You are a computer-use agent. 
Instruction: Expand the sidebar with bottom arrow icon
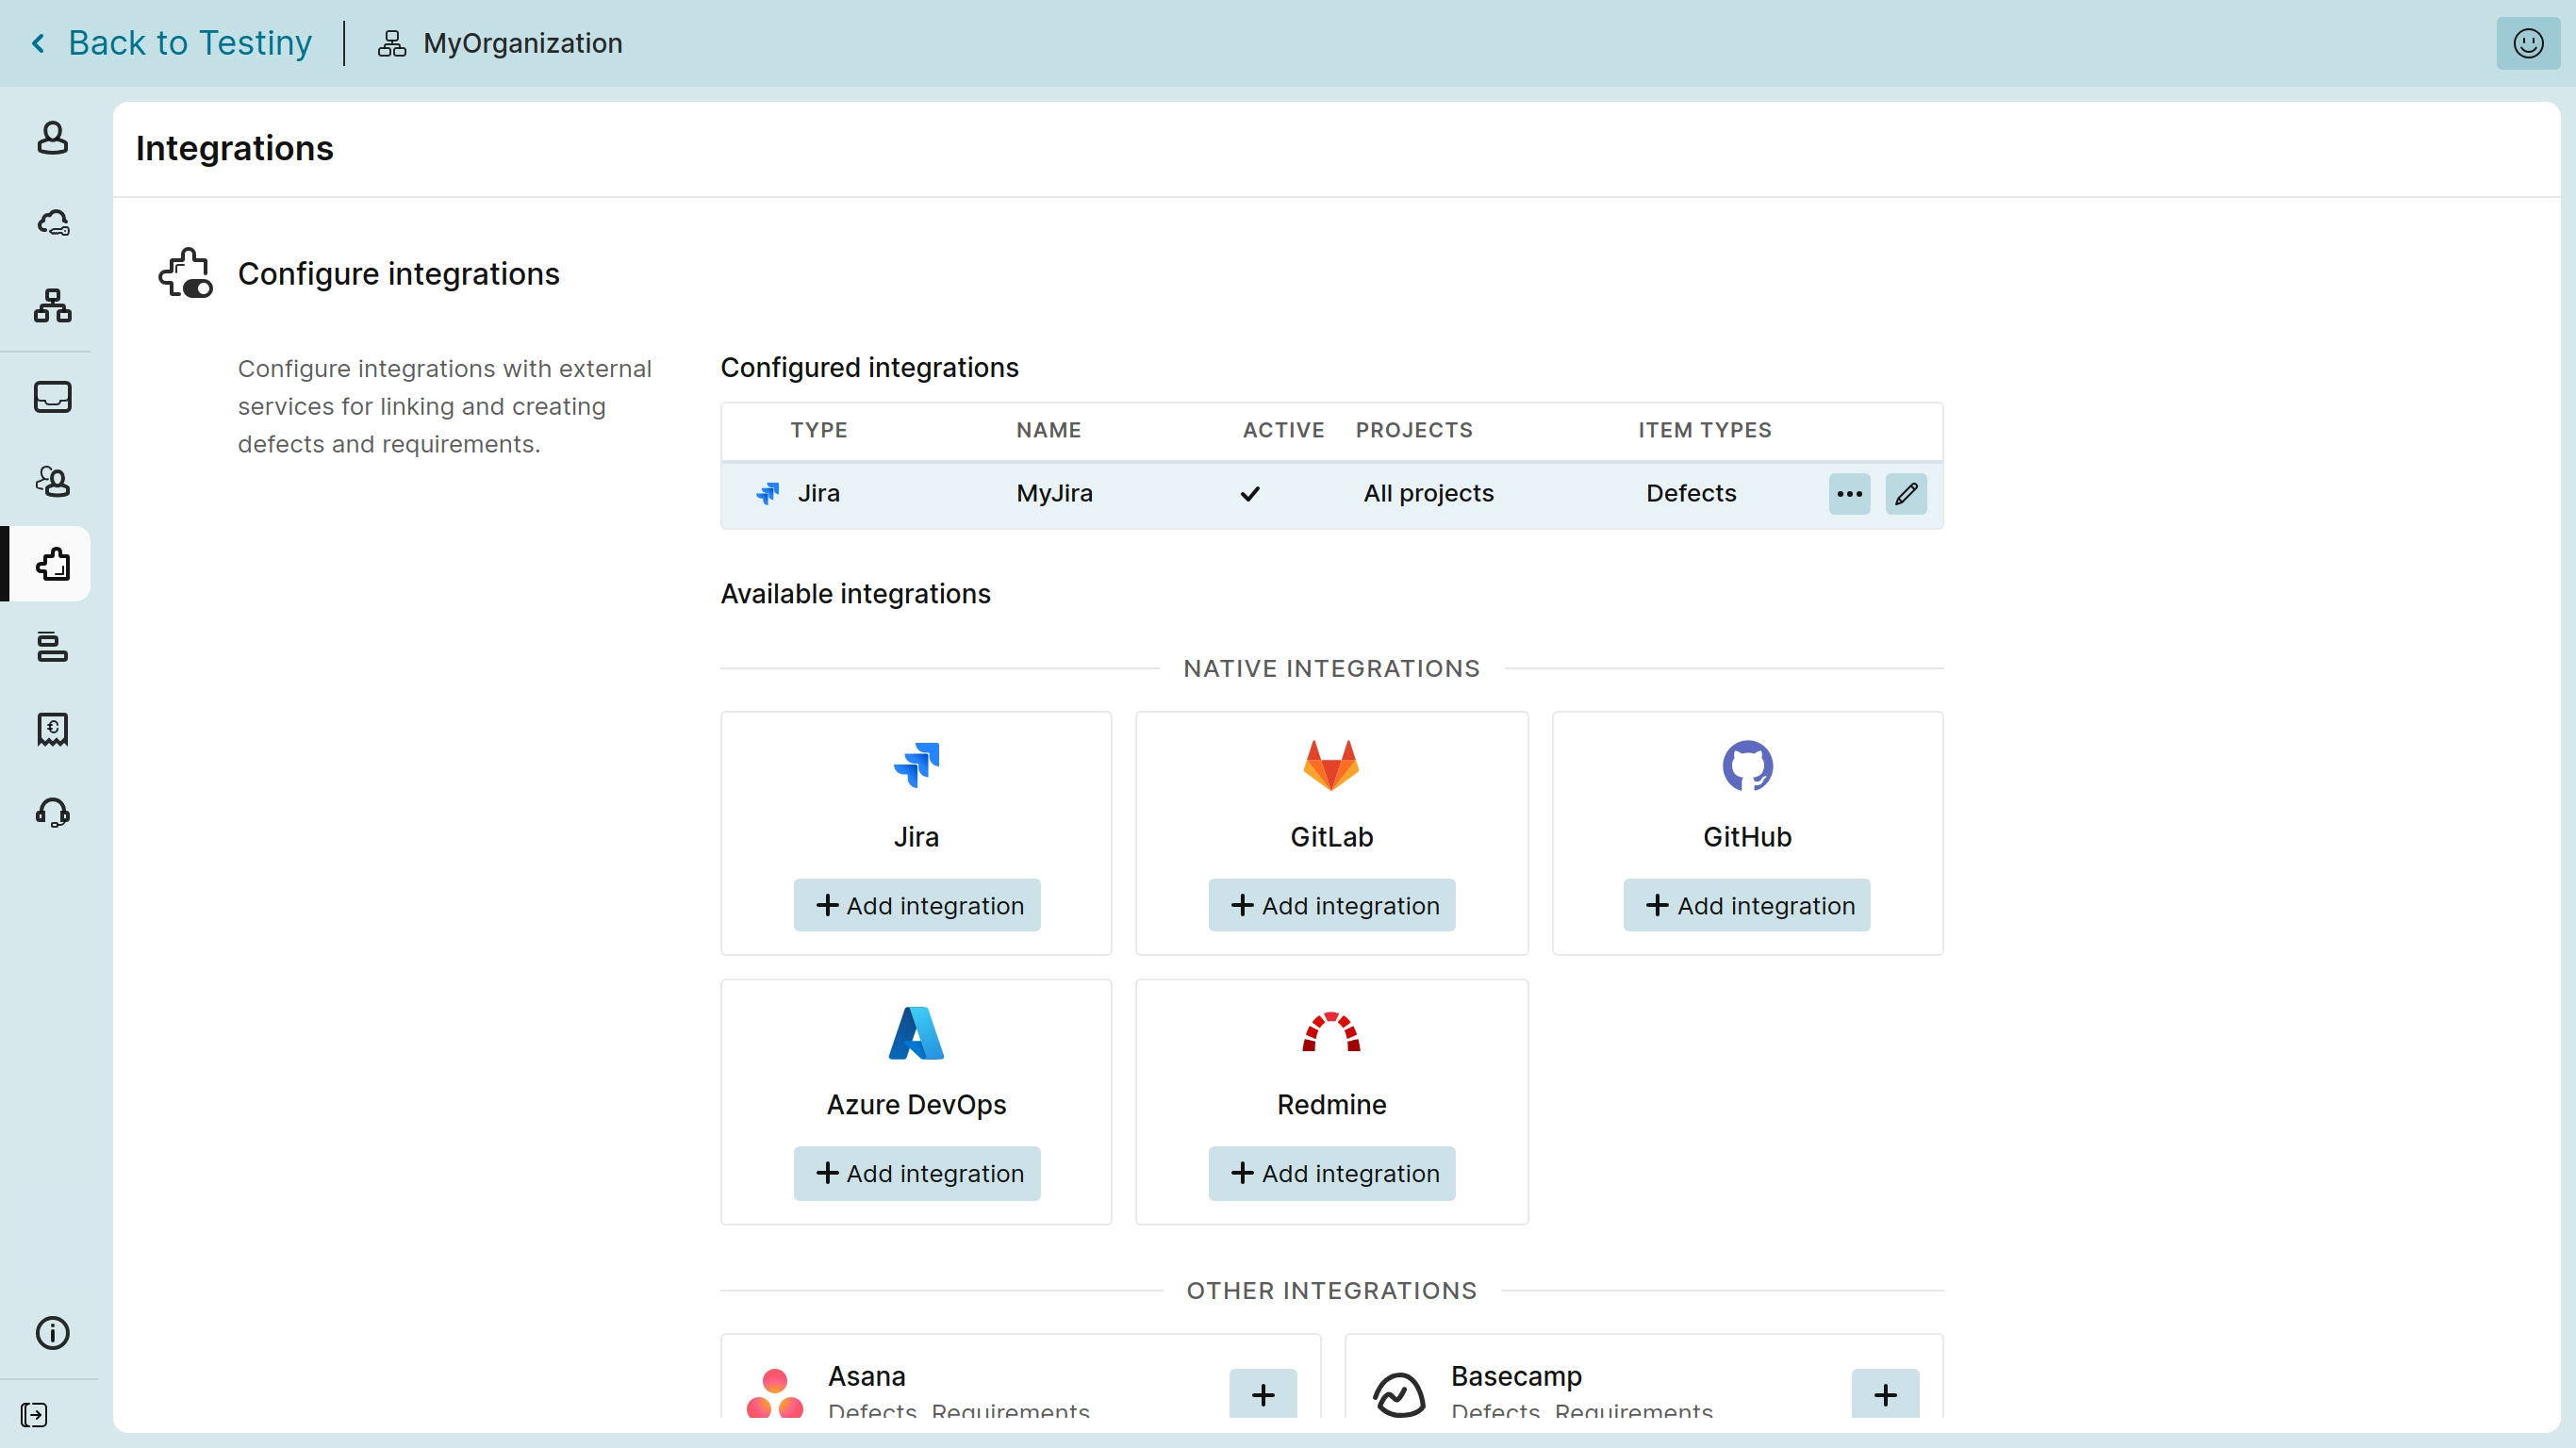[x=33, y=1415]
